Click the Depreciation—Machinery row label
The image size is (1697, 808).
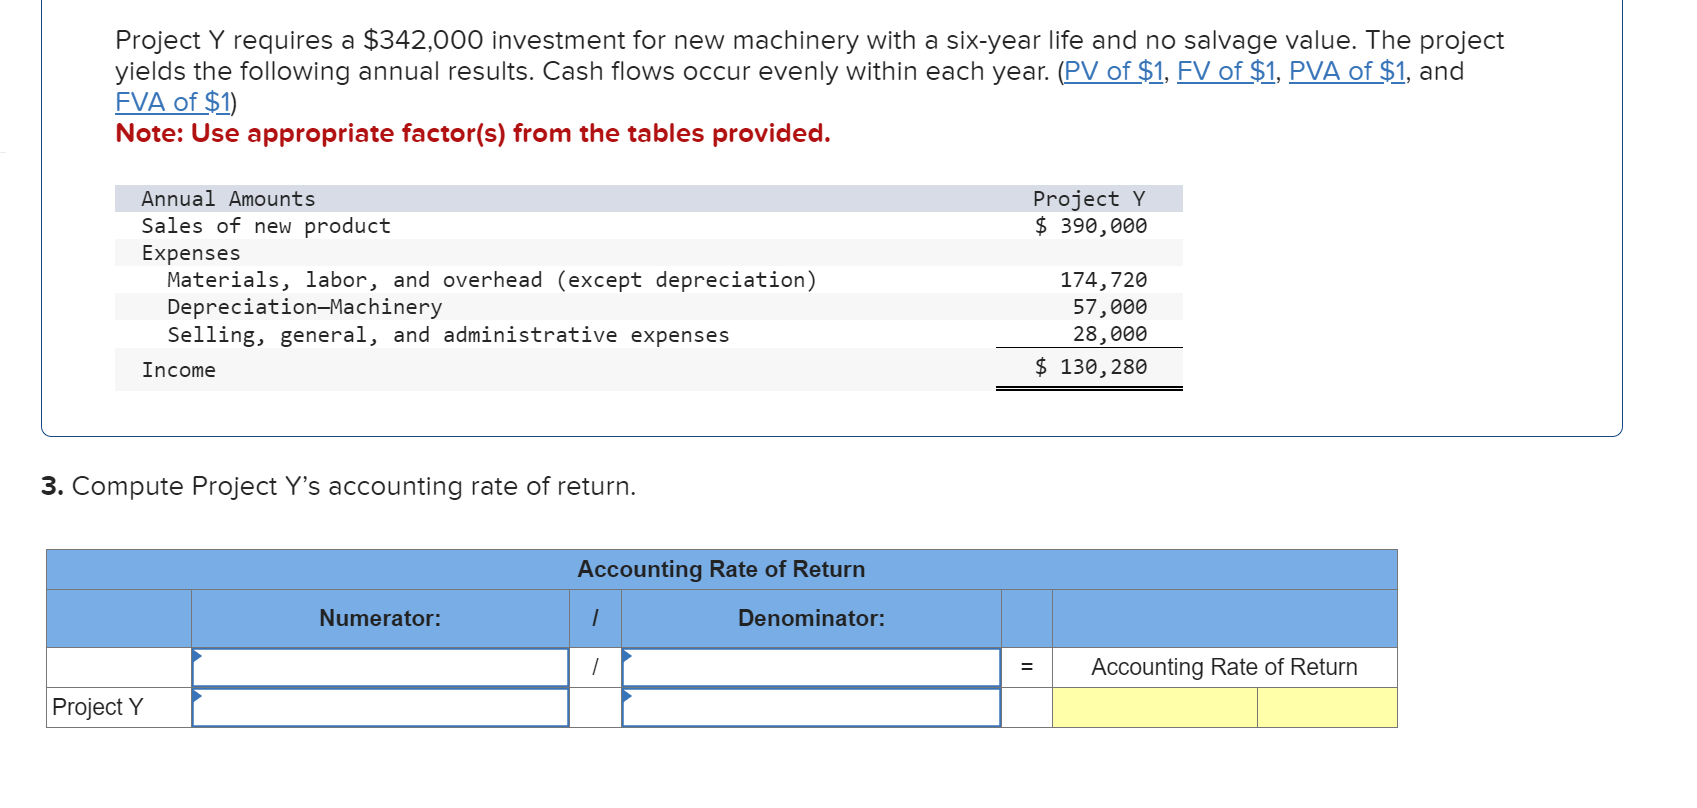(304, 307)
